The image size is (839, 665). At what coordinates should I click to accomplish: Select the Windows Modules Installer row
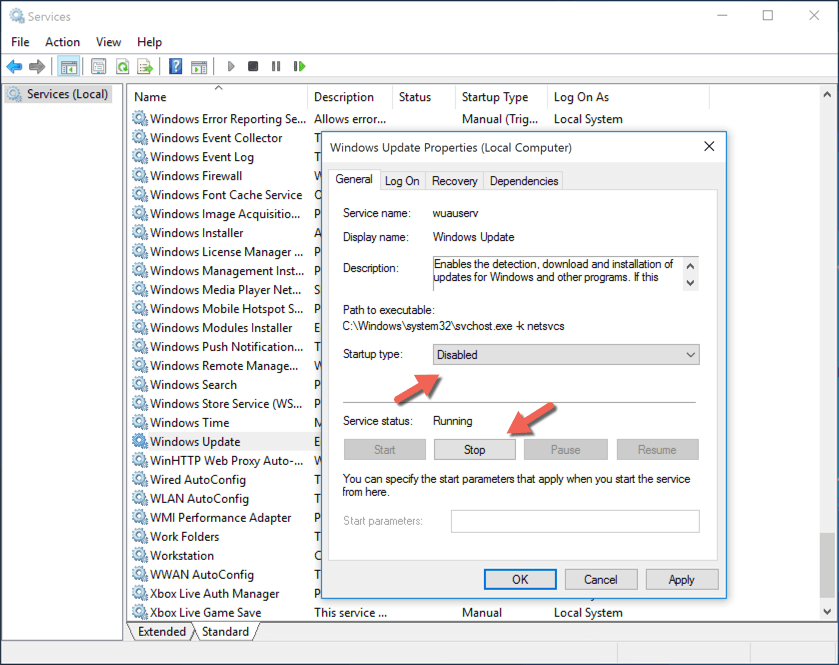point(220,327)
